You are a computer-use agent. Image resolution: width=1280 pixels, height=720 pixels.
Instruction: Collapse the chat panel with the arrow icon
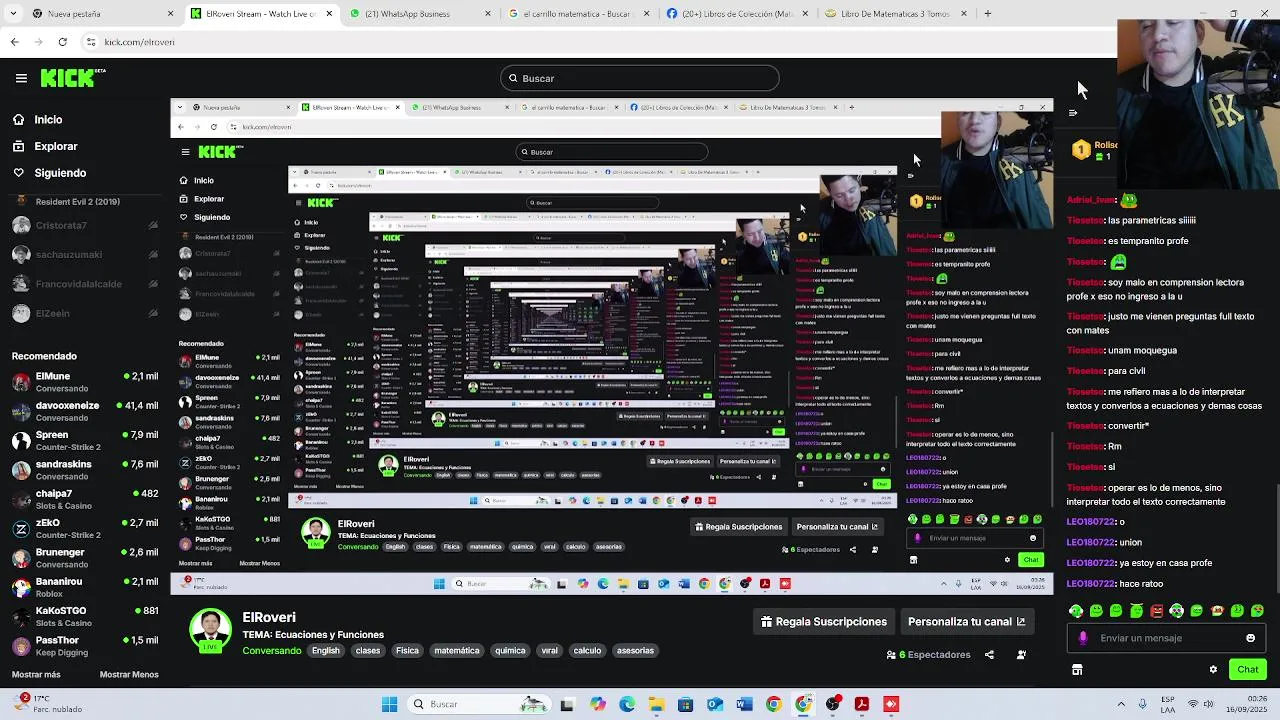tap(1073, 113)
